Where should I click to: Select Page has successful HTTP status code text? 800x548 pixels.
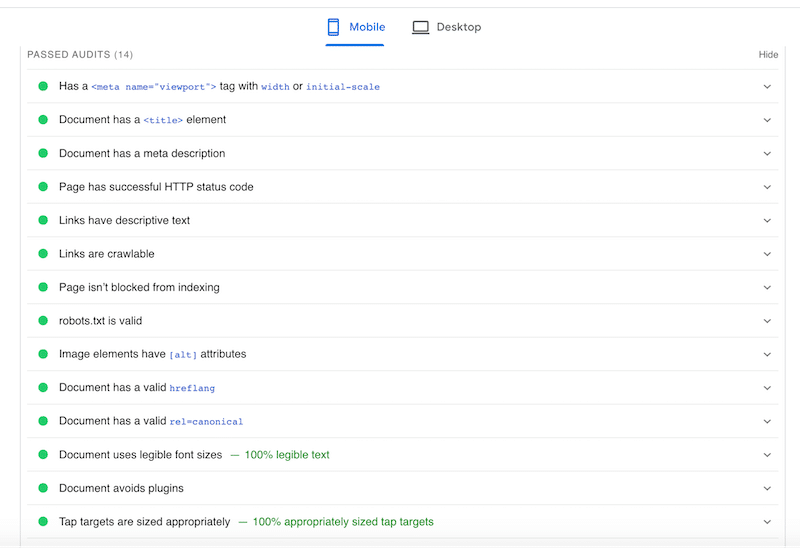(156, 187)
